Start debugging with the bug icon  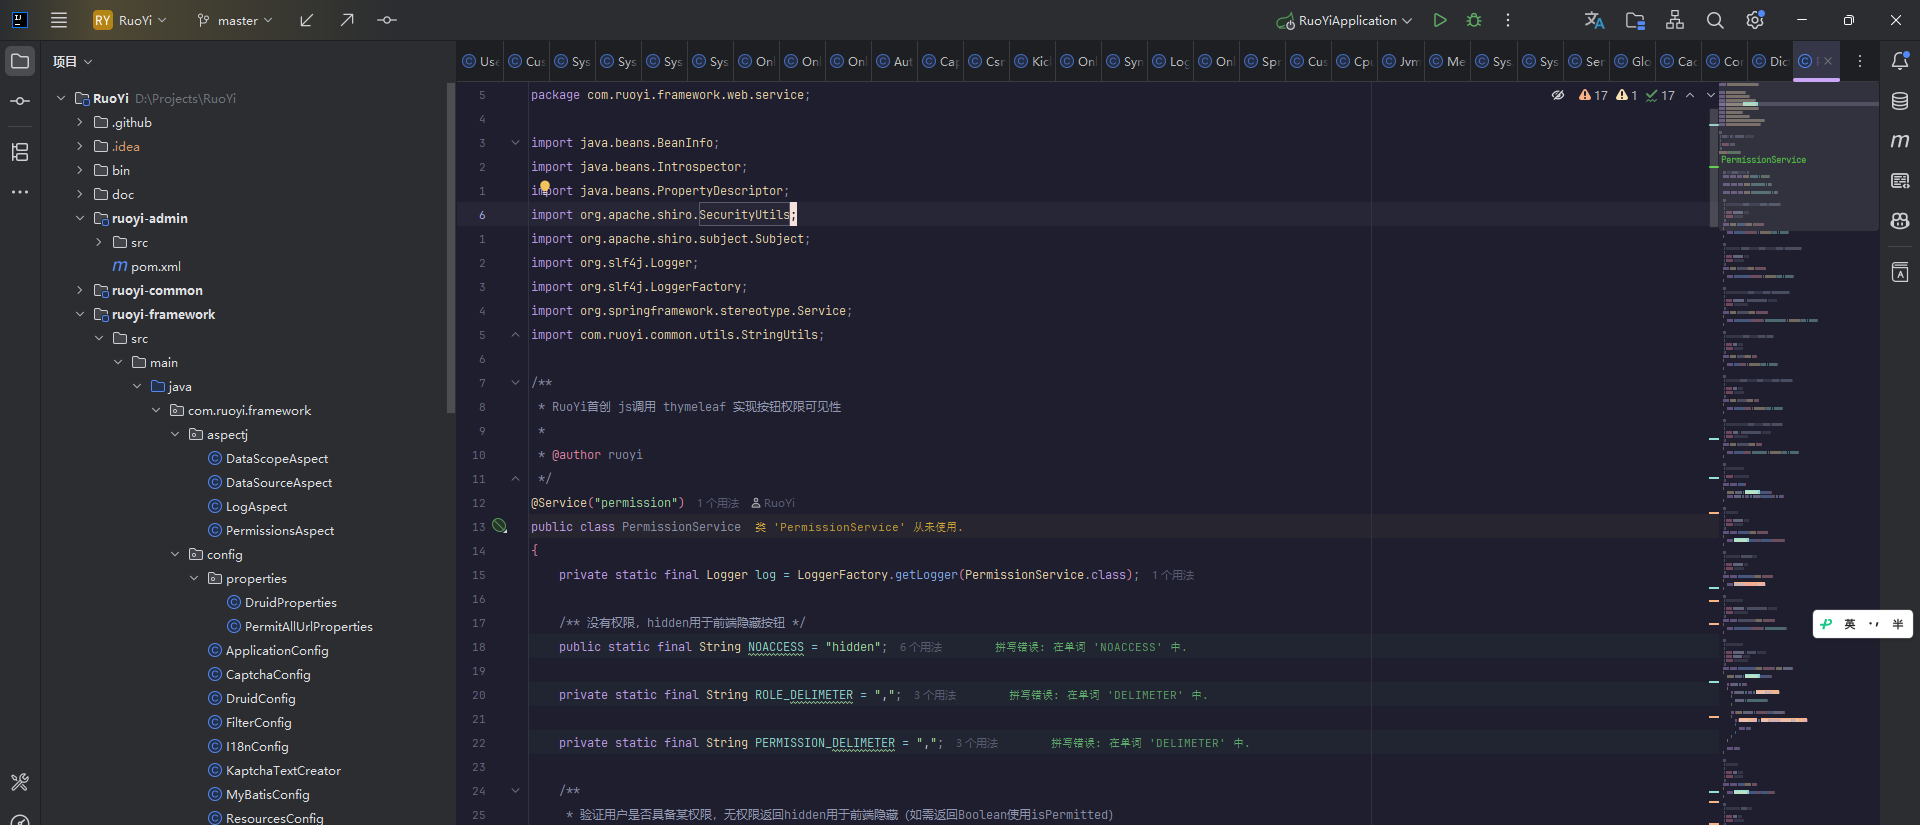pos(1474,20)
